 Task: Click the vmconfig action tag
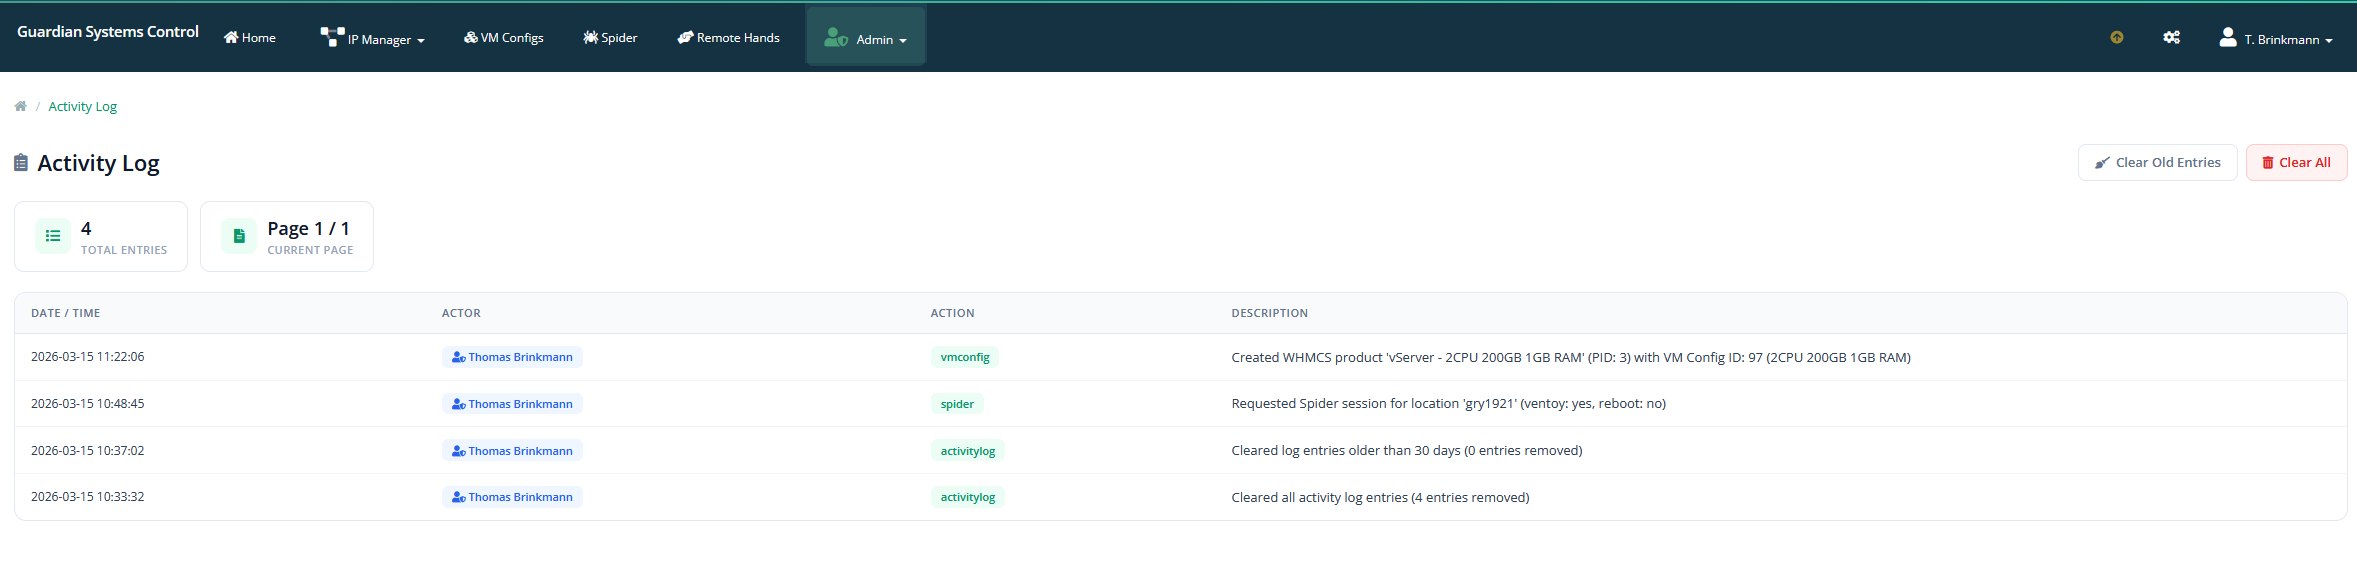(x=965, y=357)
